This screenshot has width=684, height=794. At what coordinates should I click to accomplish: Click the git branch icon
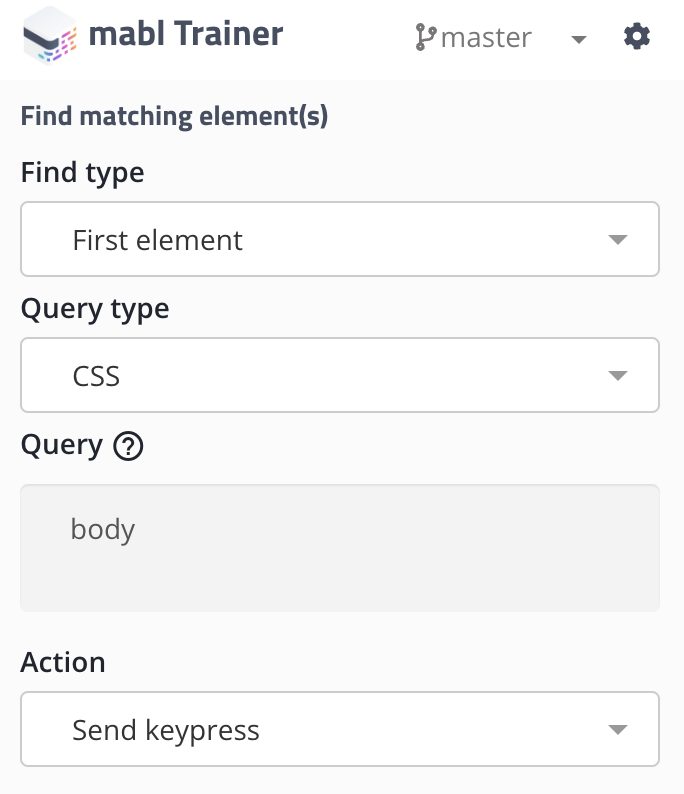coord(426,38)
